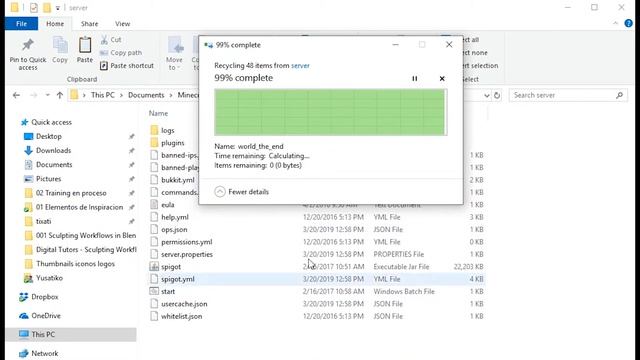Select Yusatiko in navigation pane
640x360 pixels.
pos(49,278)
